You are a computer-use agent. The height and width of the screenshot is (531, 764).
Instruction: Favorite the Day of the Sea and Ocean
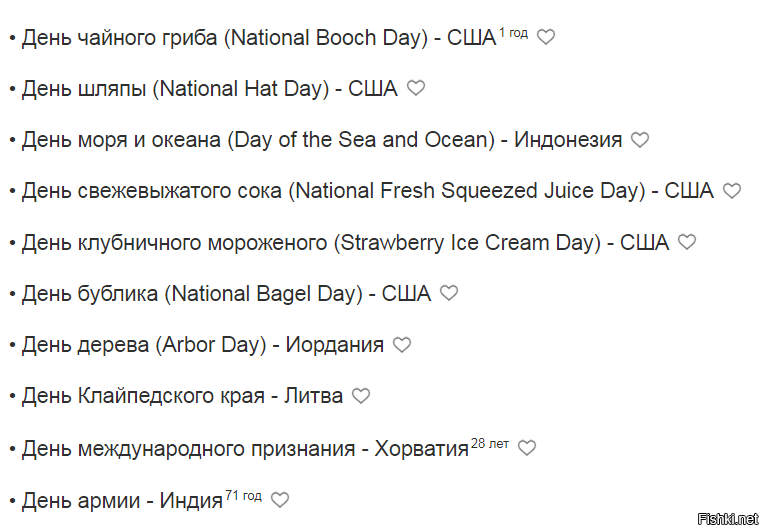point(640,140)
